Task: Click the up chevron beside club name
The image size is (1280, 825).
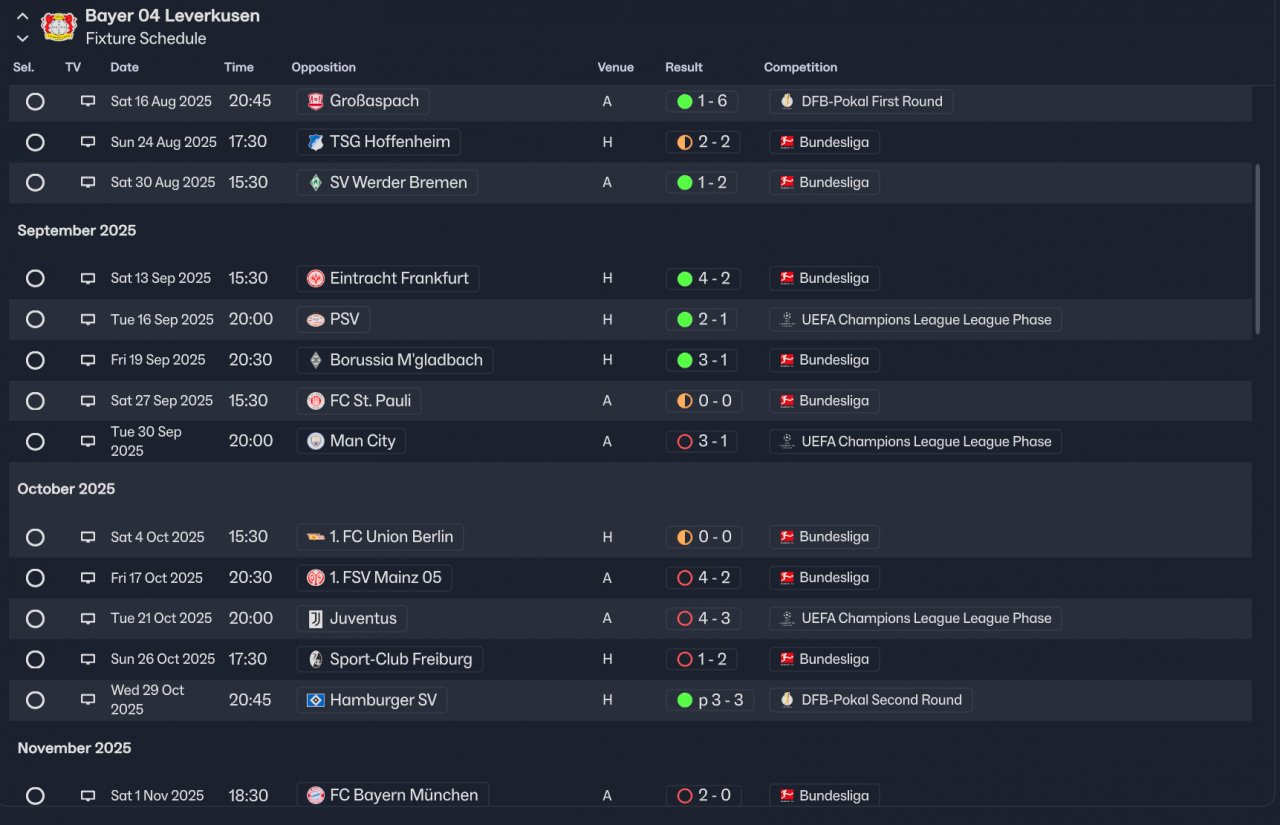Action: click(22, 16)
